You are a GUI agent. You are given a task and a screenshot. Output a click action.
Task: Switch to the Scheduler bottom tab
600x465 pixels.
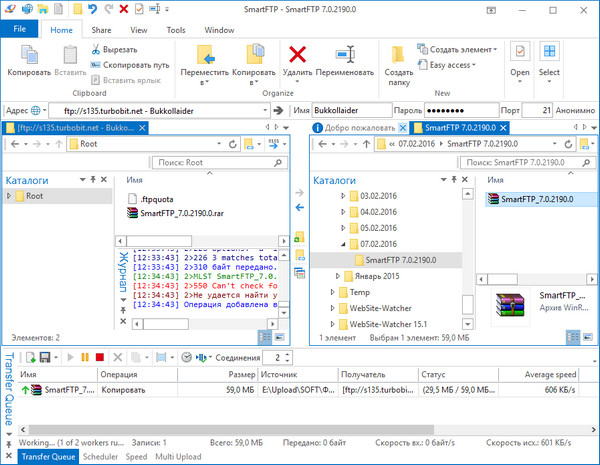[101, 457]
